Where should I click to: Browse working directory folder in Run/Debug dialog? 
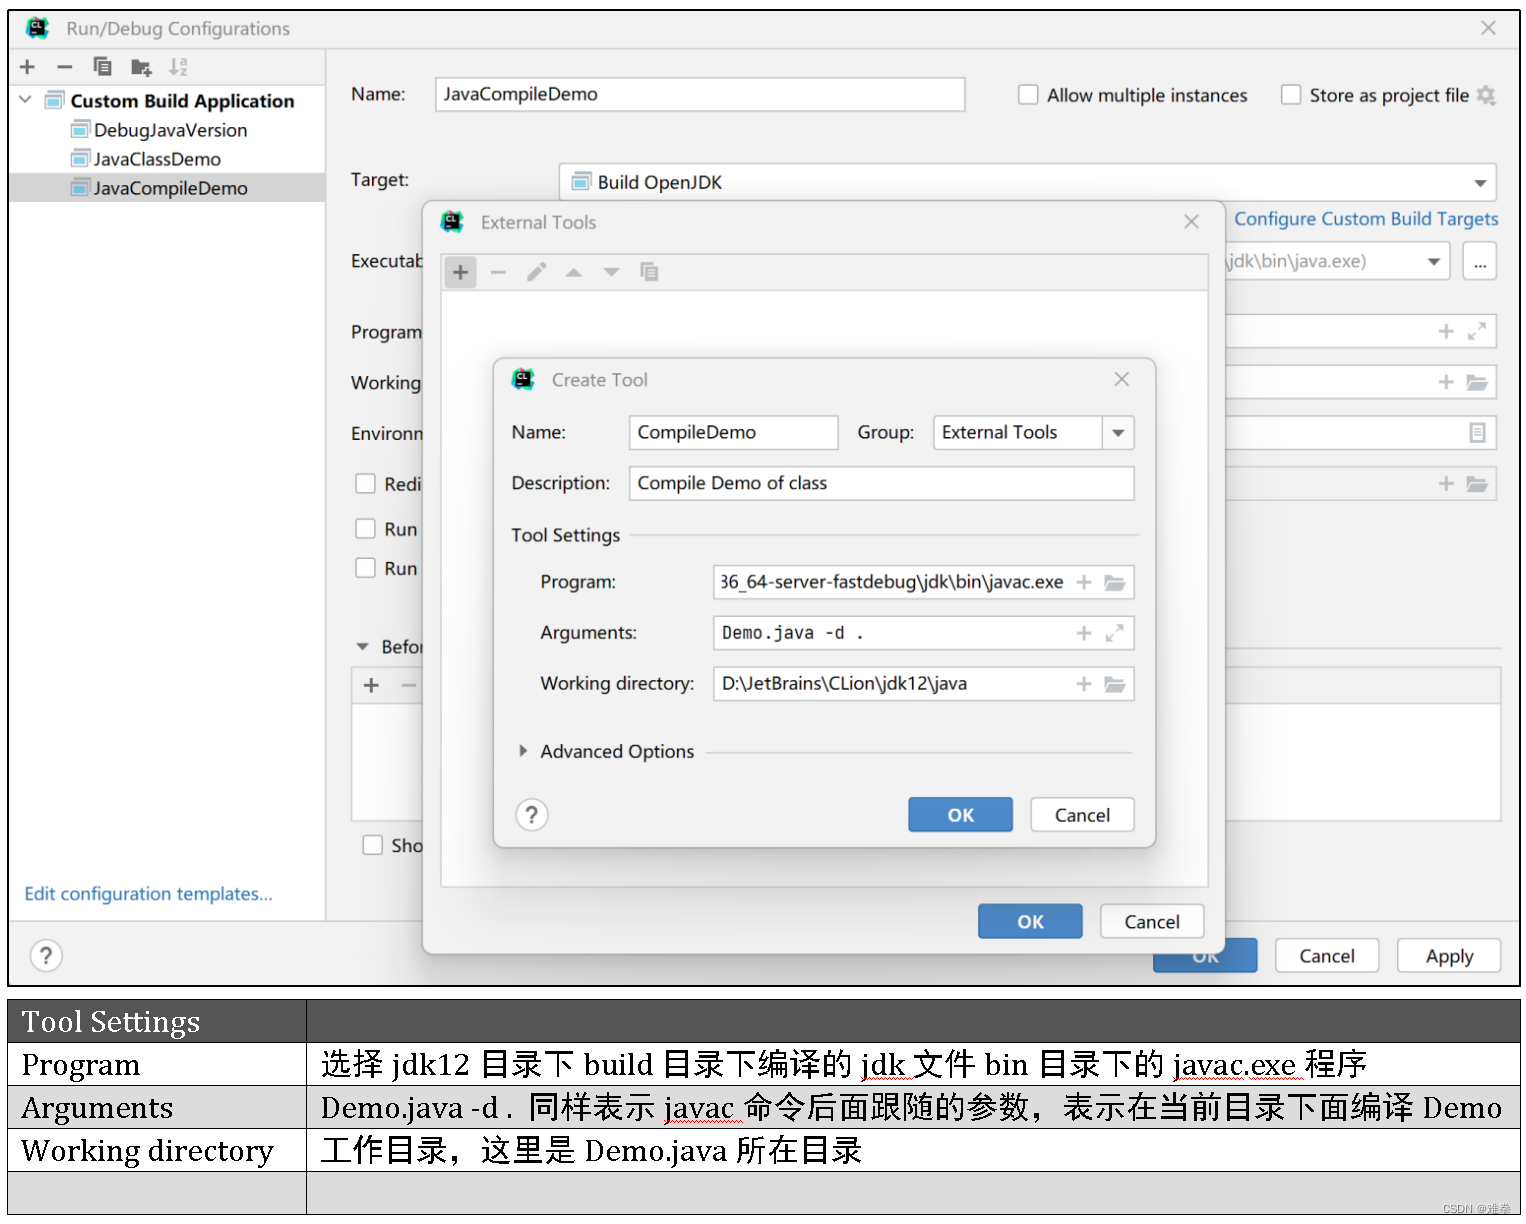(x=1477, y=382)
